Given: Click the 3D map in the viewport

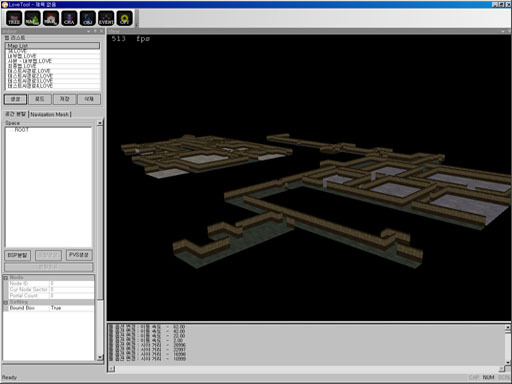Looking at the screenshot, I should click(x=309, y=200).
